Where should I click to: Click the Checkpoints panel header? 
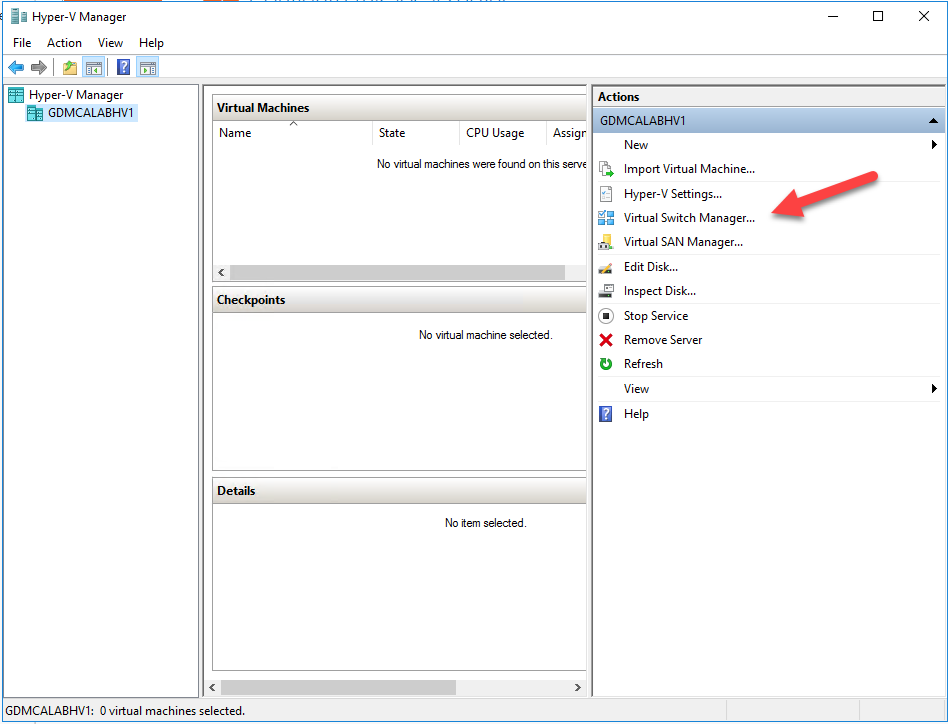399,300
